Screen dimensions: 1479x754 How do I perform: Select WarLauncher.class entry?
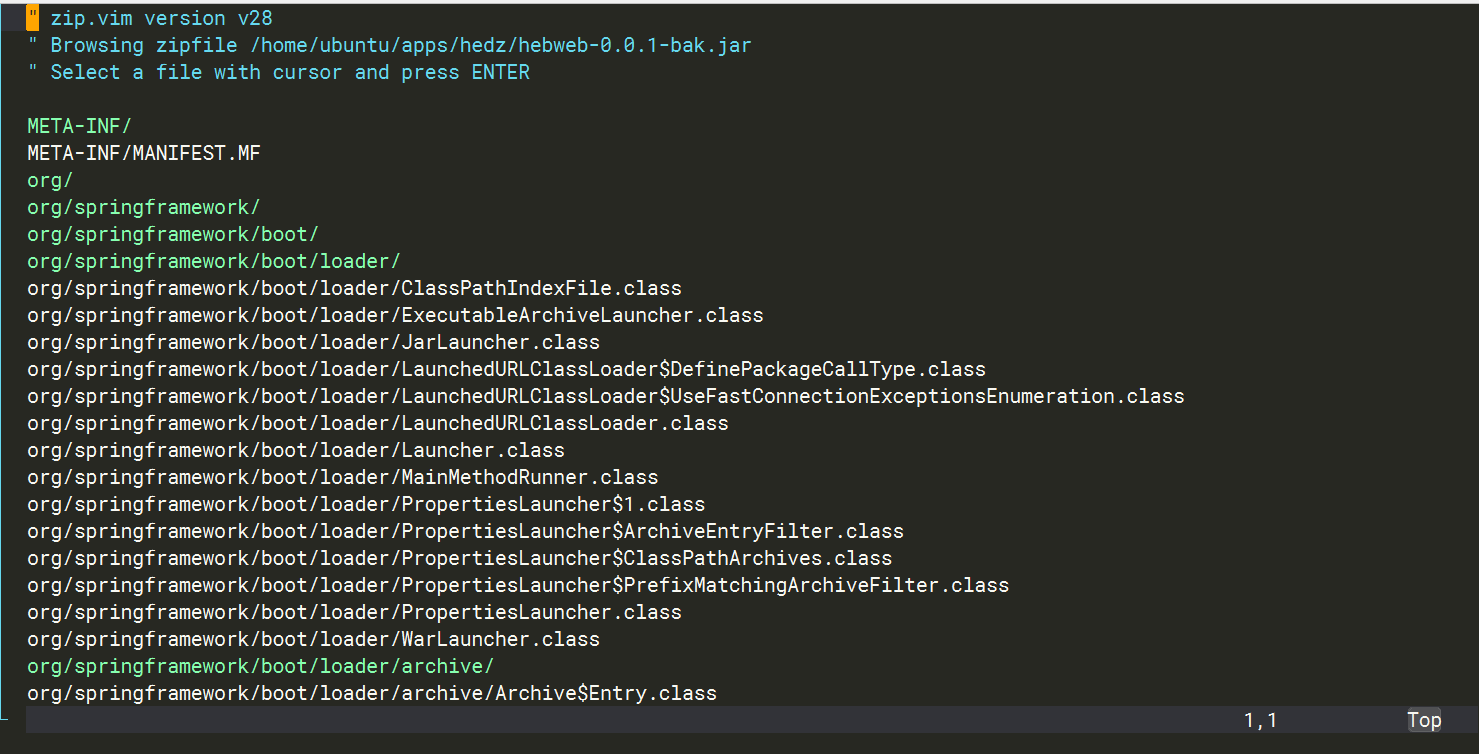(313, 639)
